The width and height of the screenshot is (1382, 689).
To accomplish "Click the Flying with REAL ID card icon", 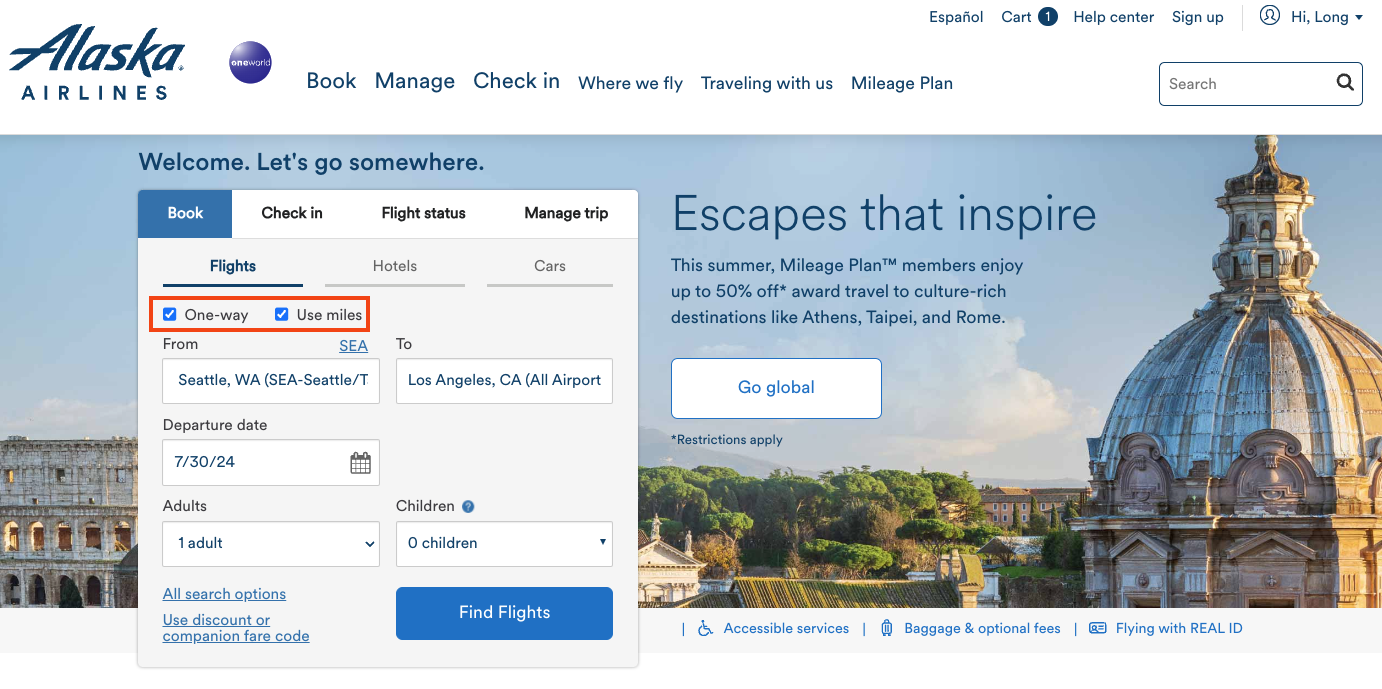I will 1097,628.
